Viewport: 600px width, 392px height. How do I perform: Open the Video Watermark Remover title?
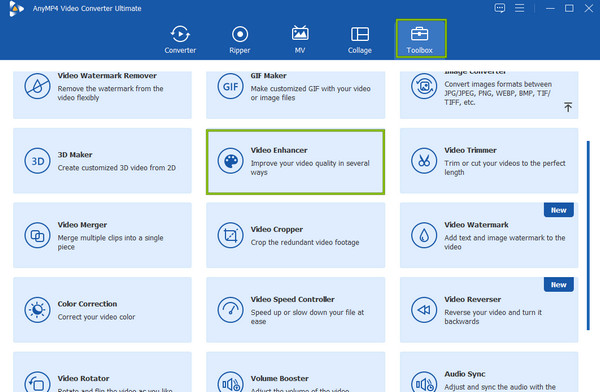tap(107, 75)
